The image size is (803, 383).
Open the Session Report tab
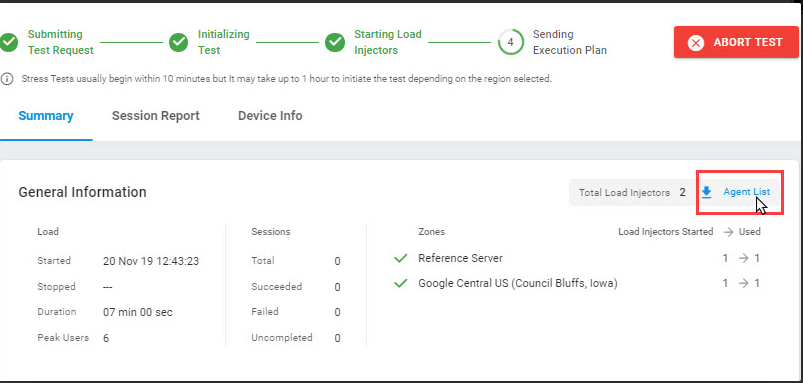click(x=156, y=116)
